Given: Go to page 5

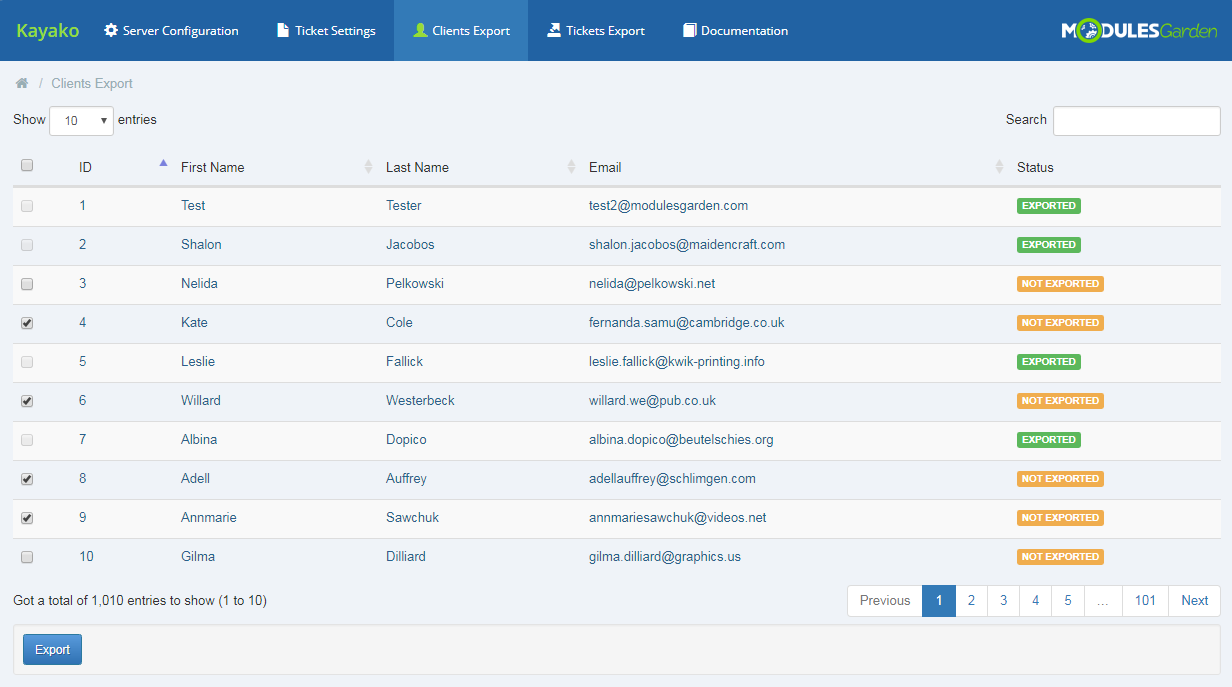Looking at the screenshot, I should tap(1068, 601).
